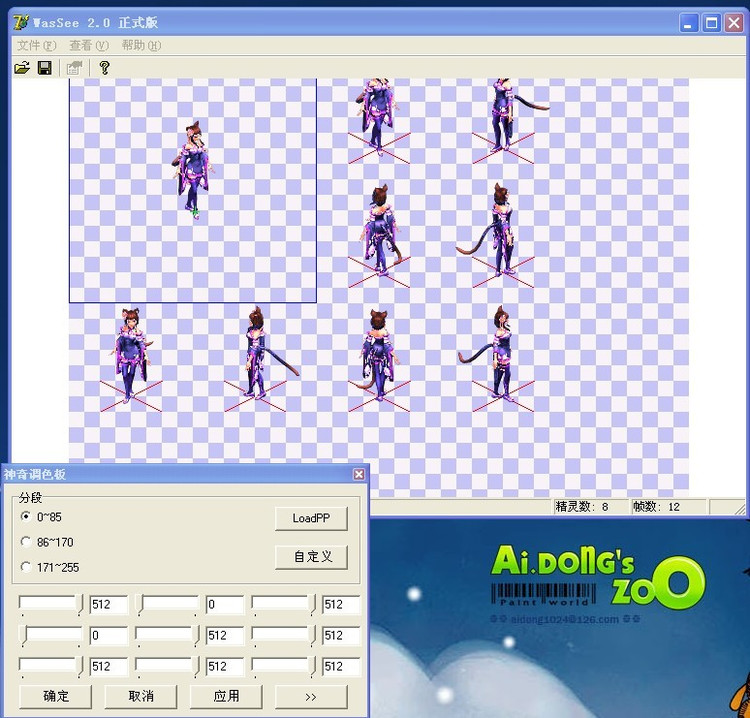Click the open file folder icon

click(x=22, y=68)
